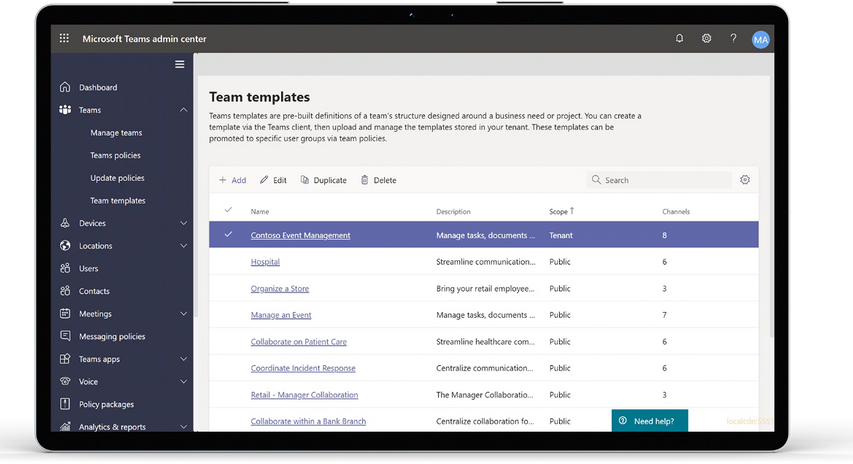Open Organize a Store template link
Viewport: 853px width, 464px height.
tap(280, 288)
